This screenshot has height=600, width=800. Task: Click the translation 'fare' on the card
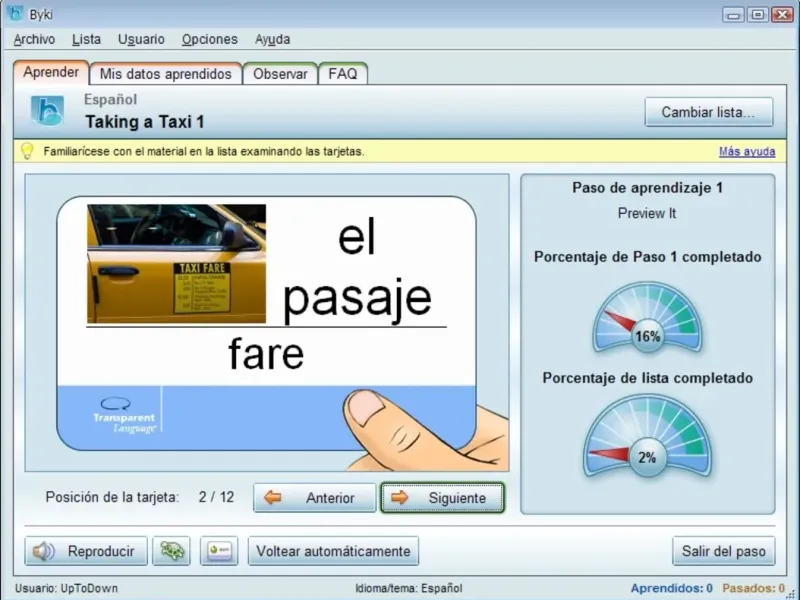266,353
